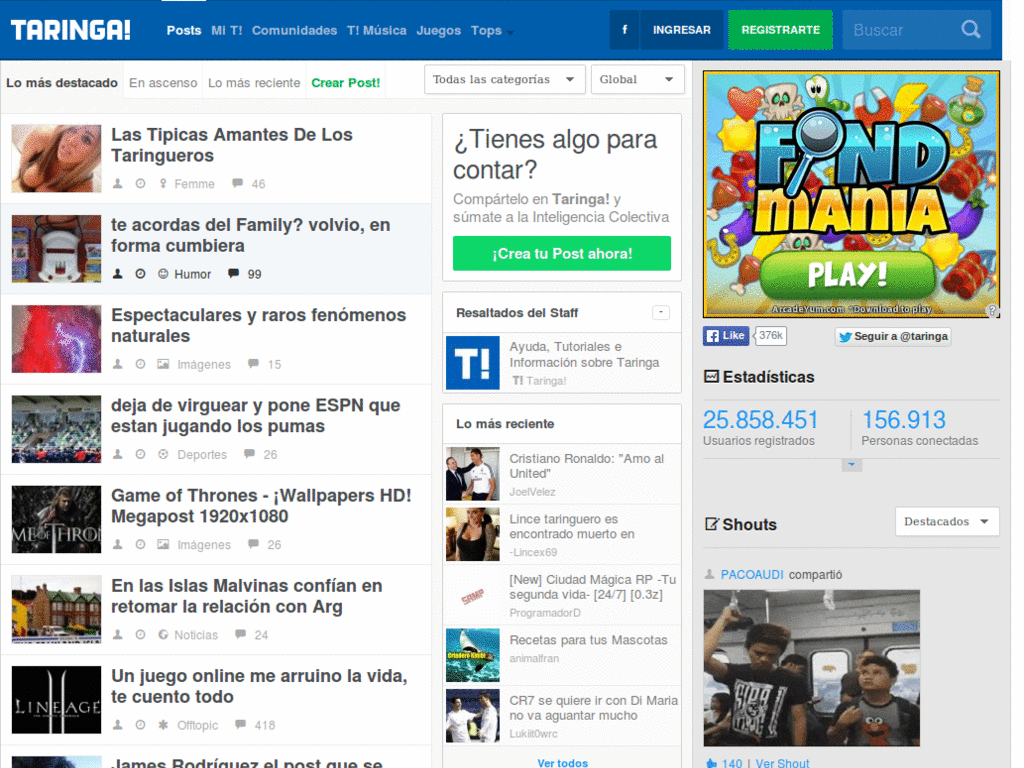Click the search magnifier icon
1024x768 pixels.
tap(970, 30)
